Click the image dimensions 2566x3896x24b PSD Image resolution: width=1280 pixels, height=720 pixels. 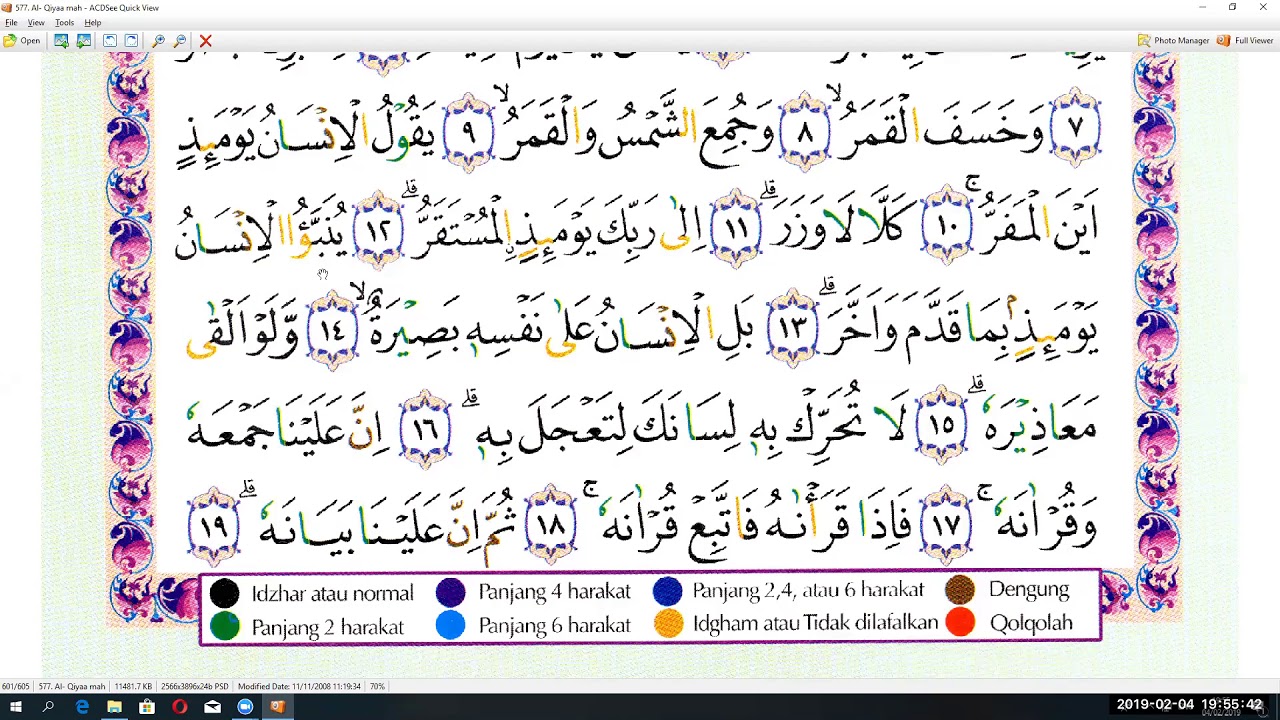coord(194,687)
